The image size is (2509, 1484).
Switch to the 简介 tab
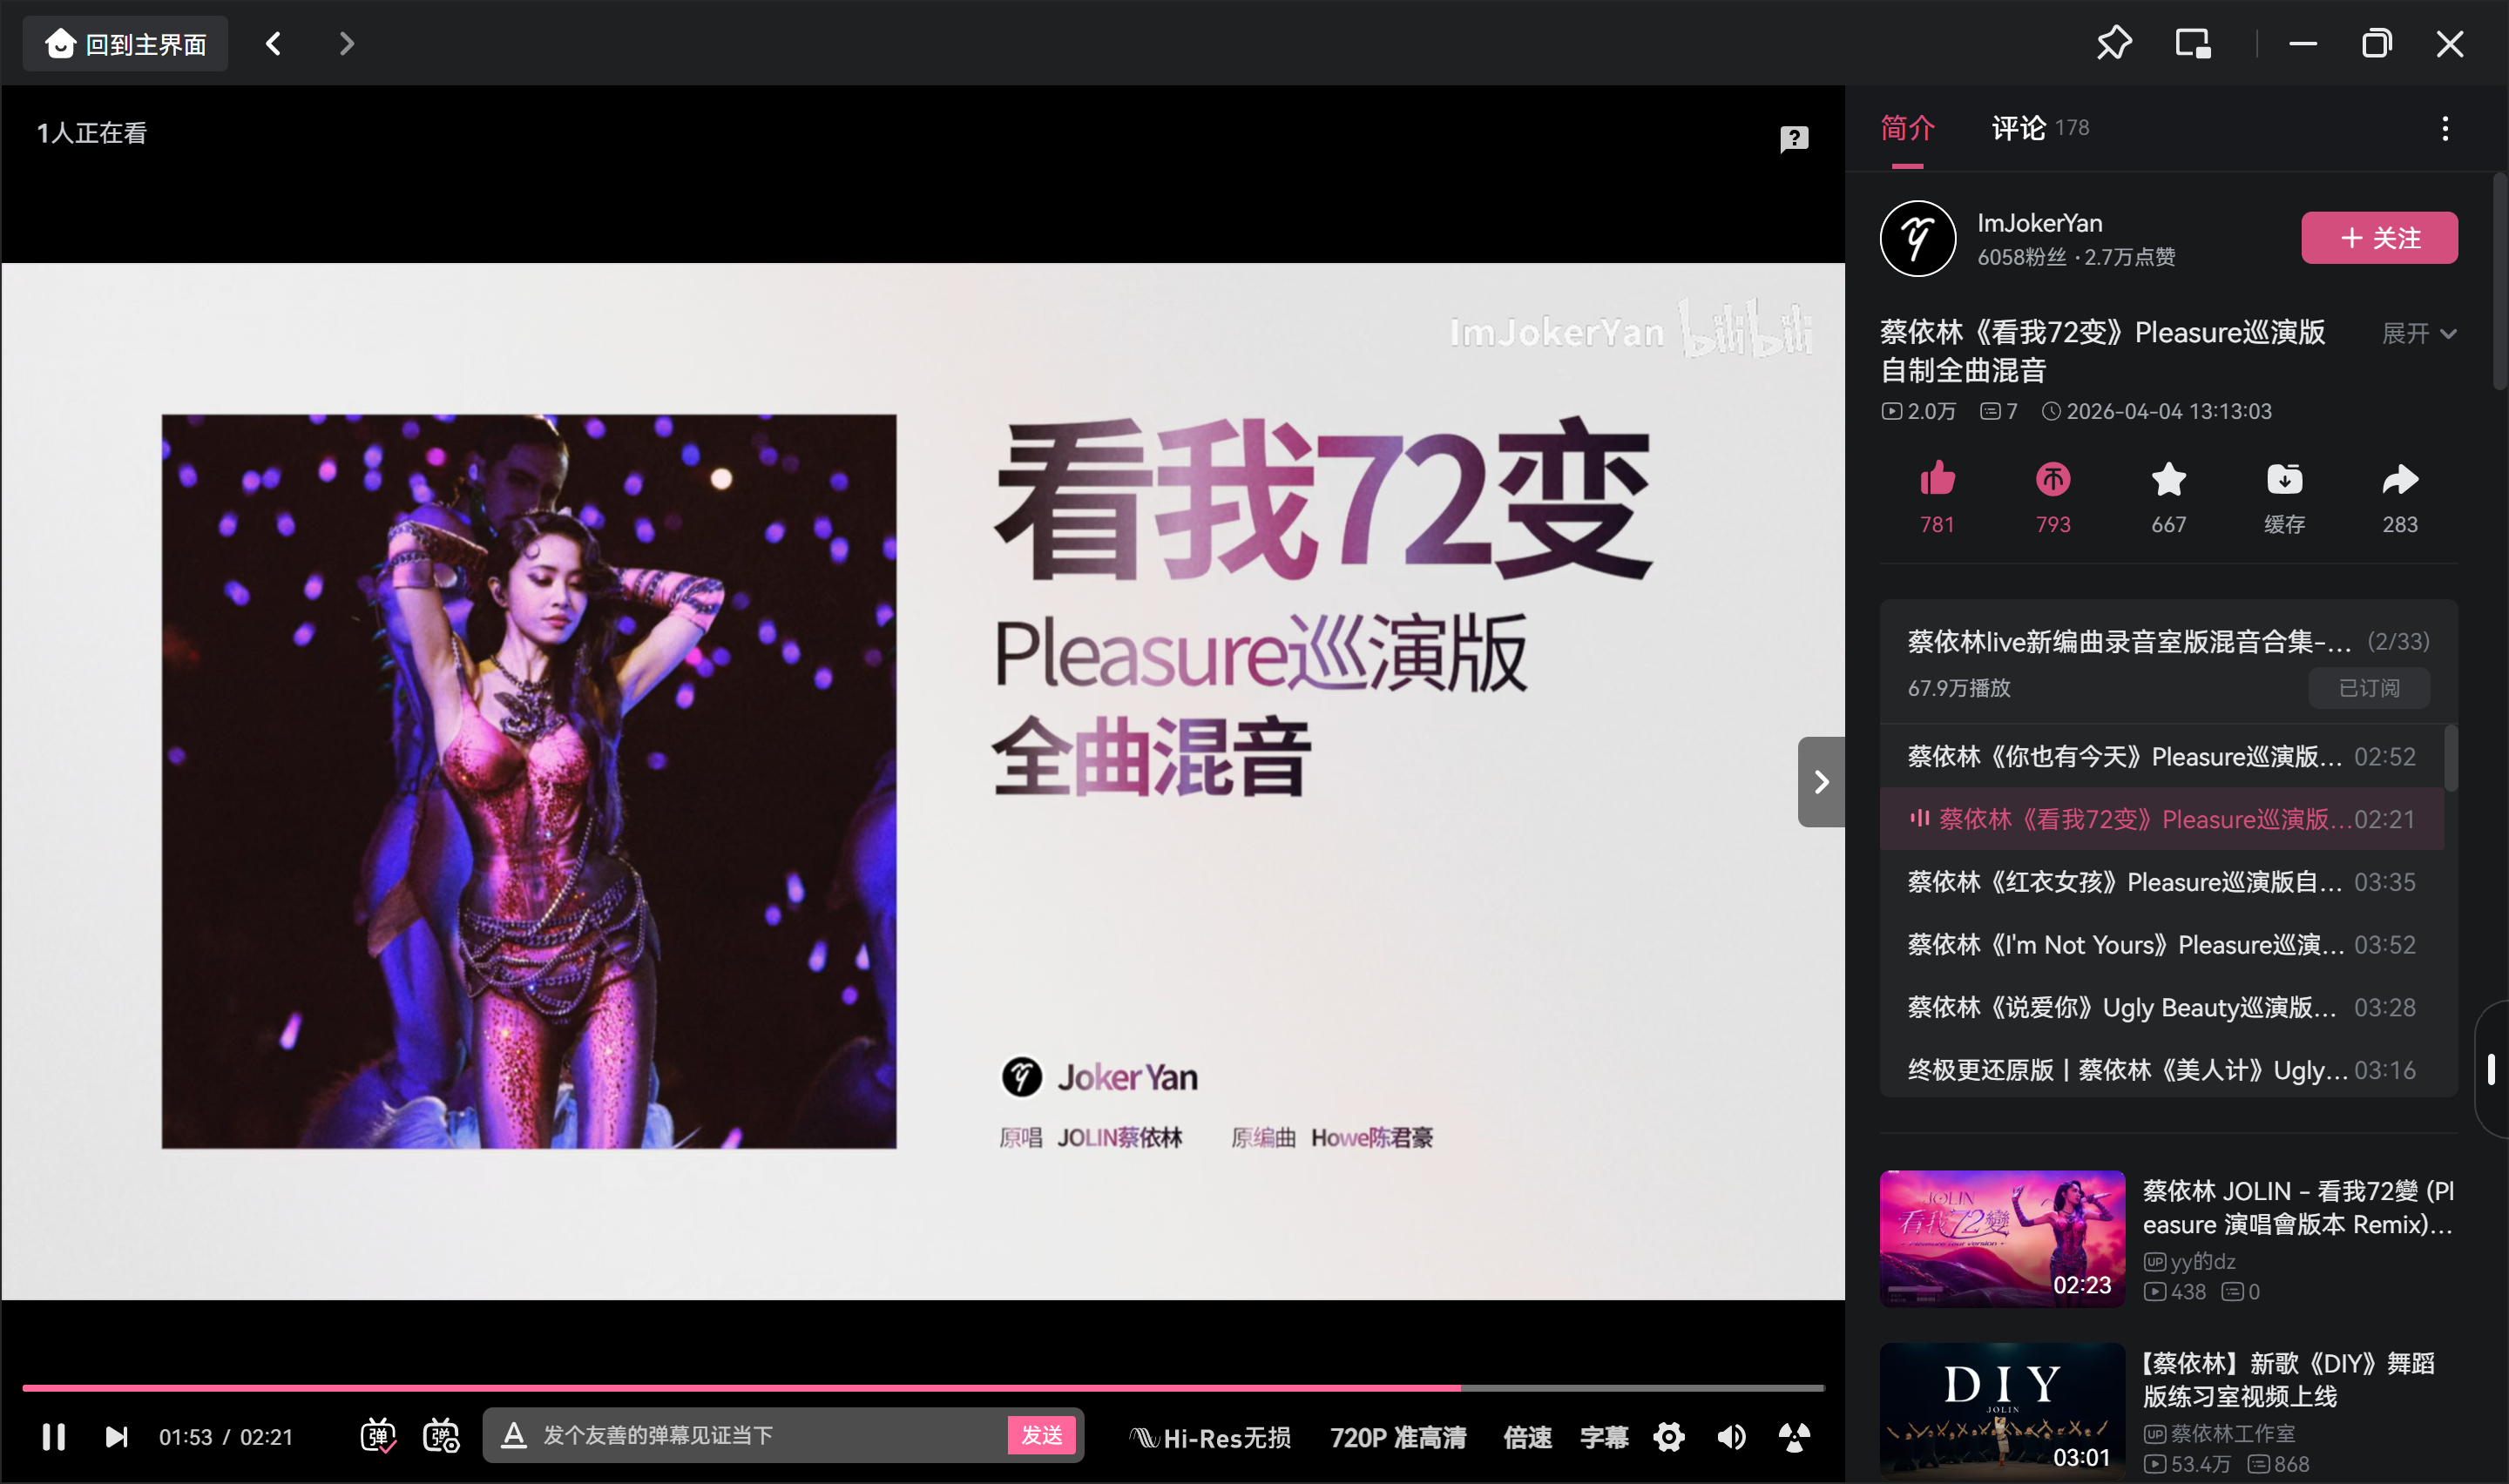click(x=1907, y=128)
